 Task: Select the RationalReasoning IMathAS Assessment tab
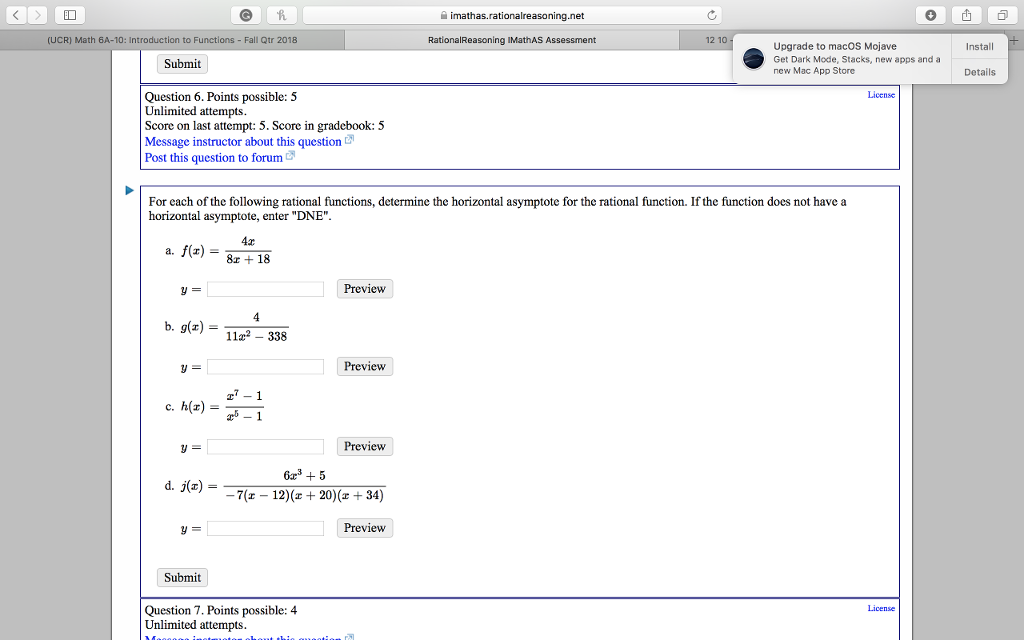click(510, 39)
